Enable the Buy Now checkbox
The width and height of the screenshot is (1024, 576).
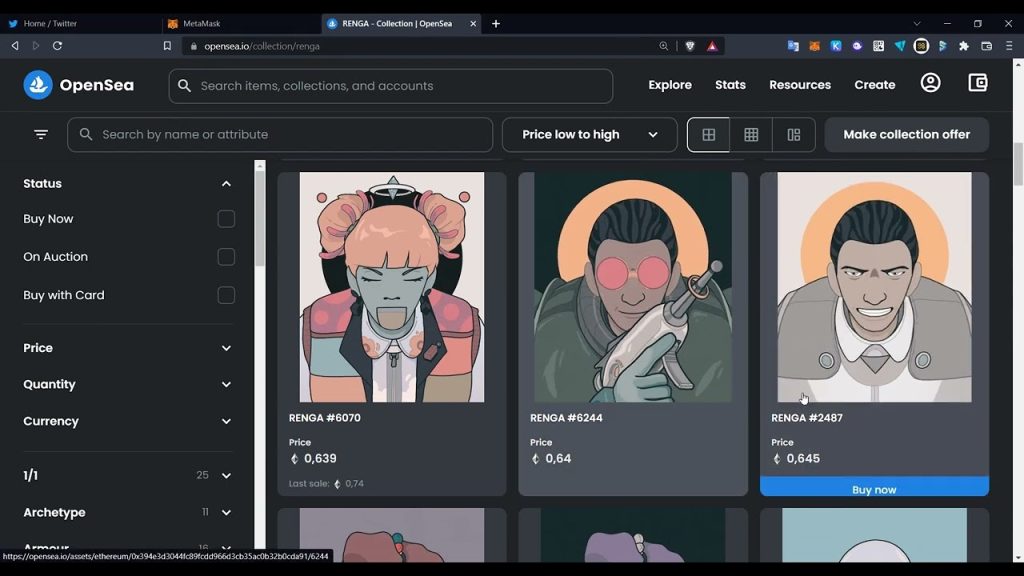point(226,219)
